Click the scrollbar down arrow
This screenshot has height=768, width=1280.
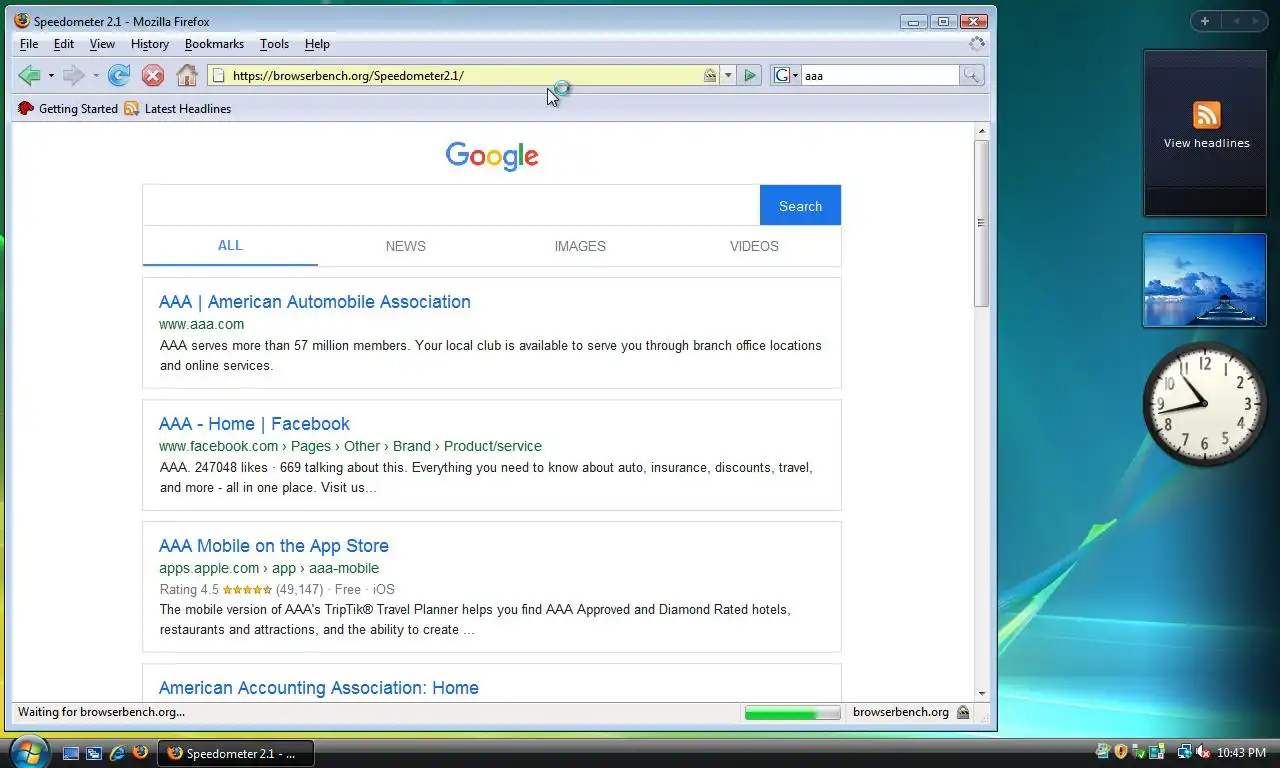982,693
